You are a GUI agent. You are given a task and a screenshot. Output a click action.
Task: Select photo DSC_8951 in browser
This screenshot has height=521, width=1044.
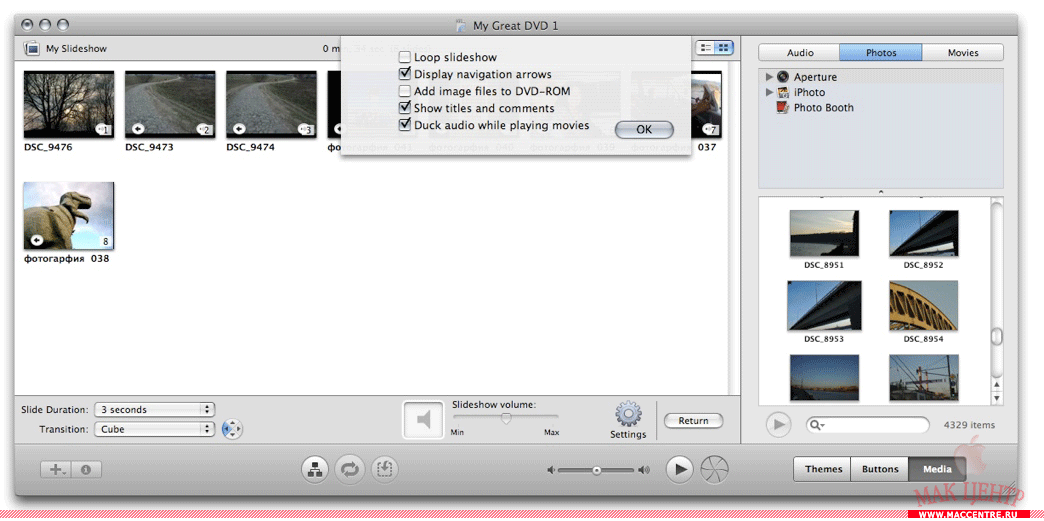(x=824, y=234)
